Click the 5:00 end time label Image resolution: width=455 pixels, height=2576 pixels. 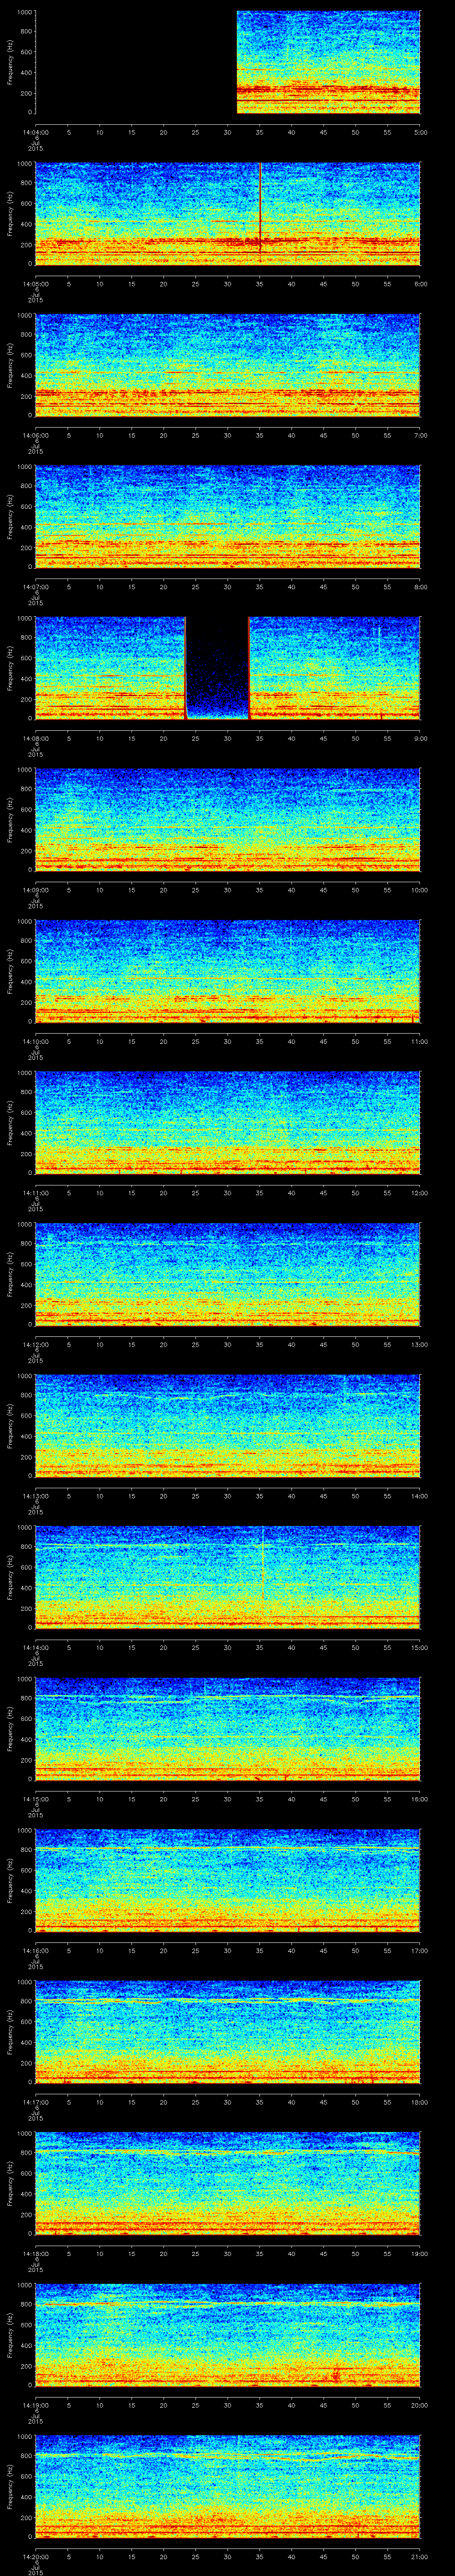[420, 132]
